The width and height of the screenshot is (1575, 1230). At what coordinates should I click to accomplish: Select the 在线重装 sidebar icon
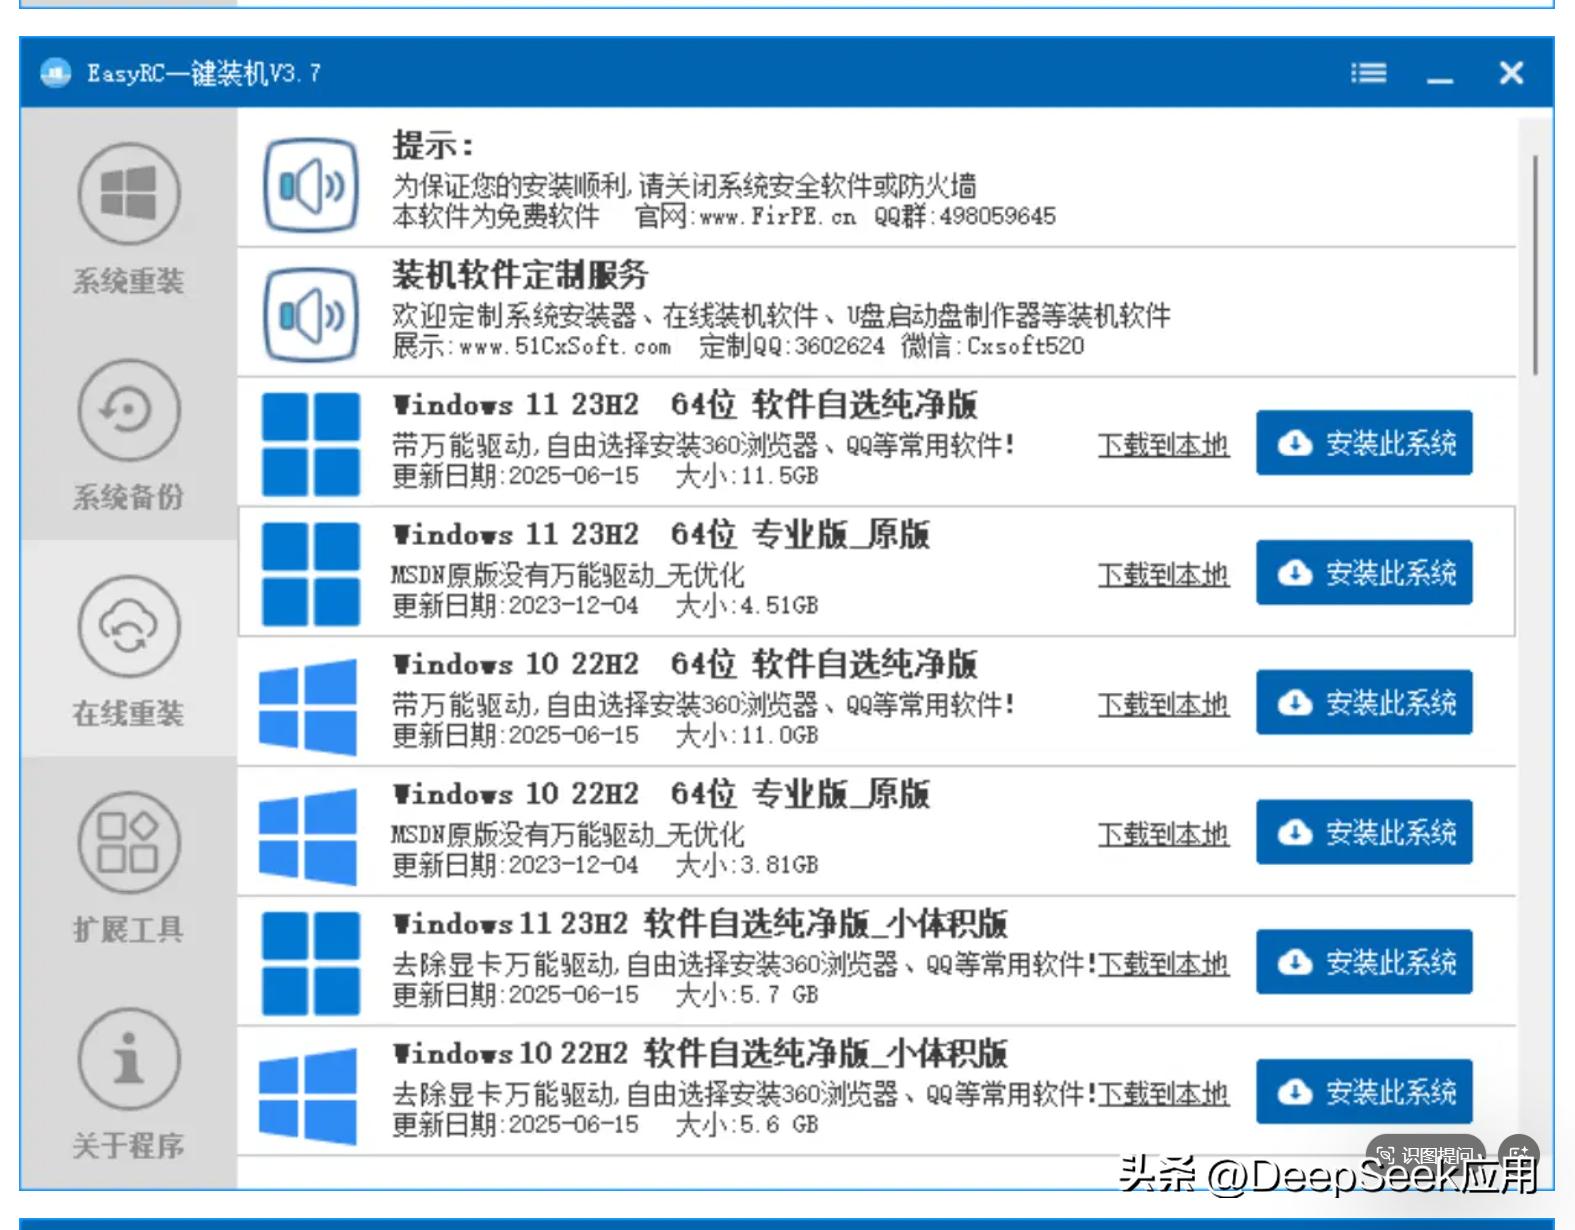129,626
